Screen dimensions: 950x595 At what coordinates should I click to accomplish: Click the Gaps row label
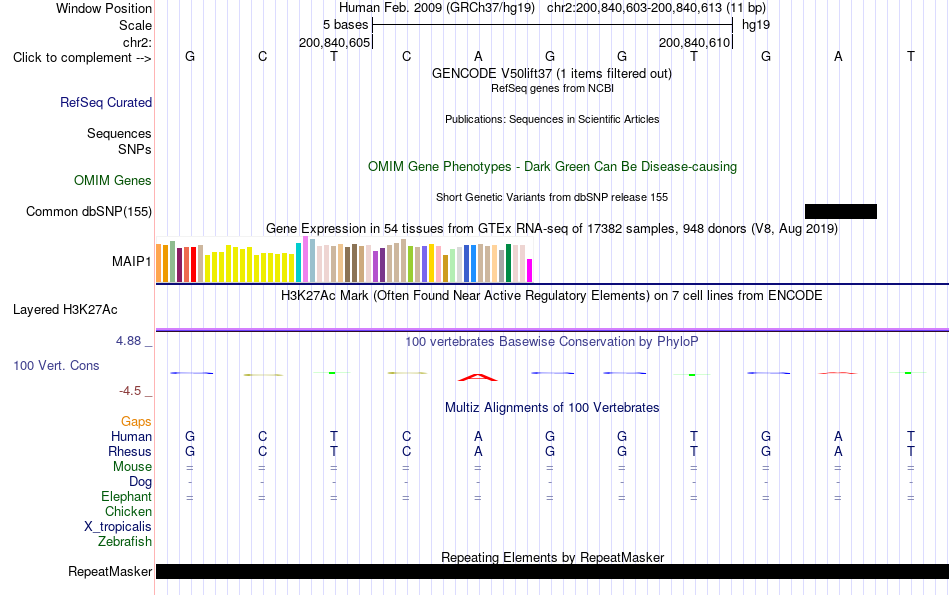[136, 421]
